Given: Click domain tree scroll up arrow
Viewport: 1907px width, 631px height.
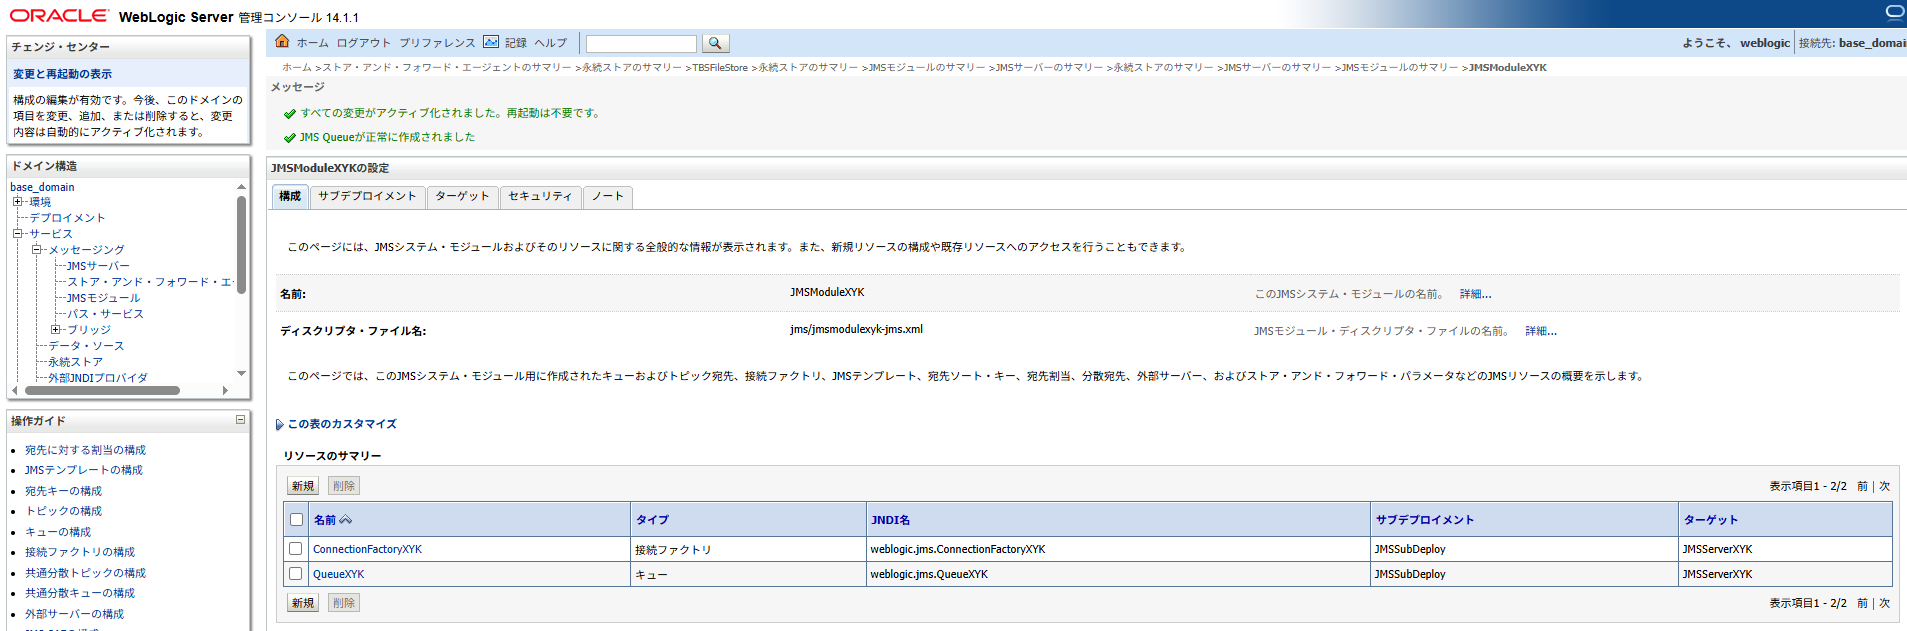Looking at the screenshot, I should coord(241,187).
